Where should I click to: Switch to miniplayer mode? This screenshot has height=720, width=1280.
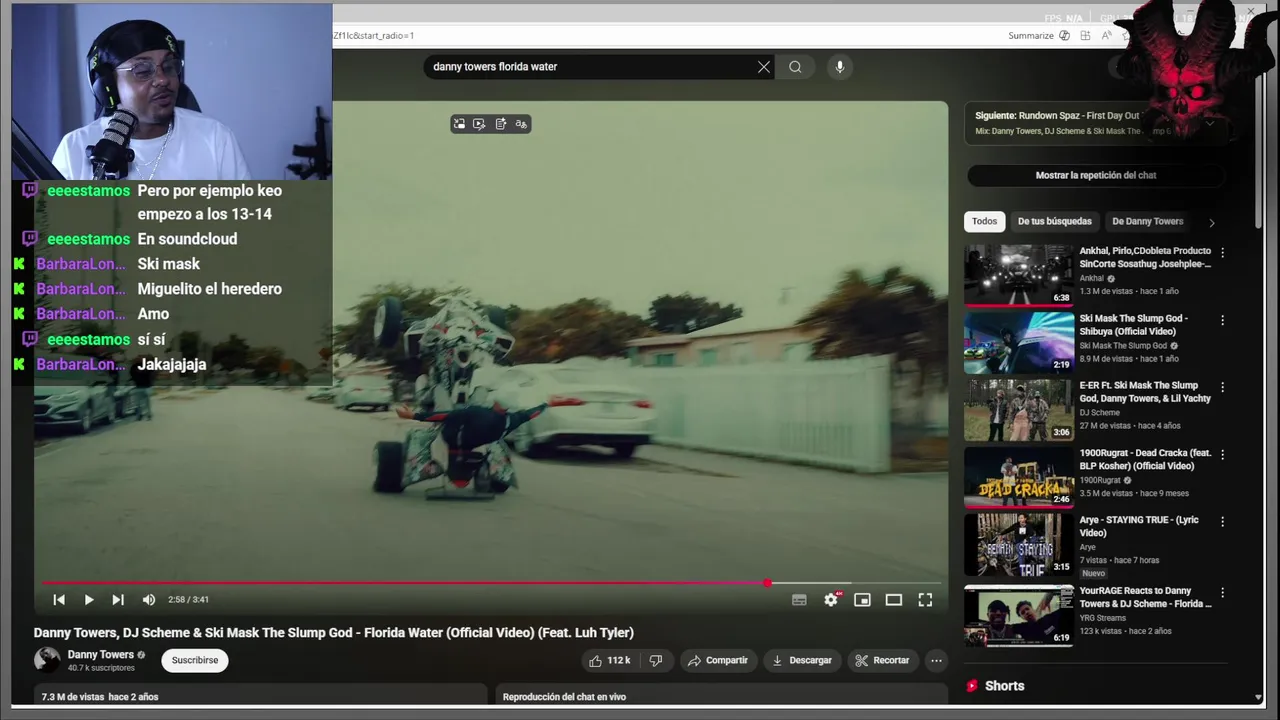tap(862, 600)
